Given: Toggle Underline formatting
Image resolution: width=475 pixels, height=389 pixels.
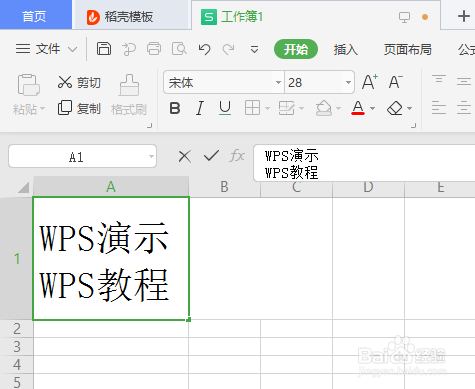Looking at the screenshot, I should point(225,108).
